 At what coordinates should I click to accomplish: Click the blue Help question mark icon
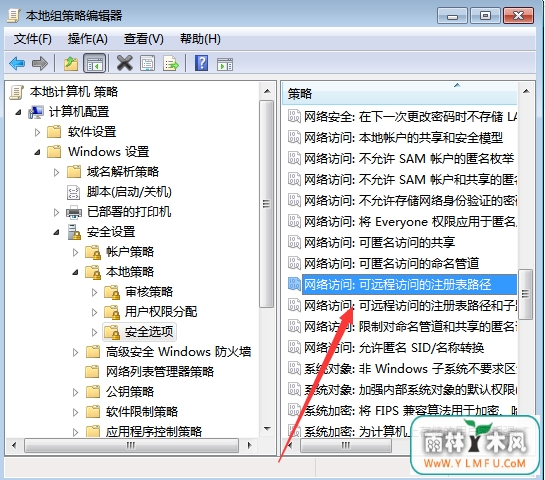pos(202,63)
